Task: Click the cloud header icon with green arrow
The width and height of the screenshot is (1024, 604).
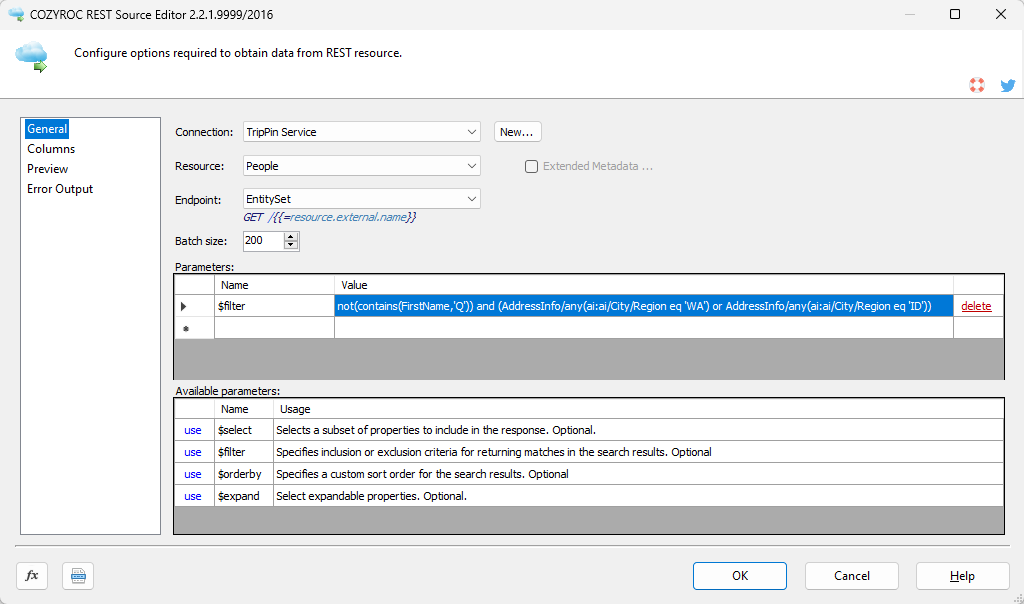Action: click(x=32, y=56)
